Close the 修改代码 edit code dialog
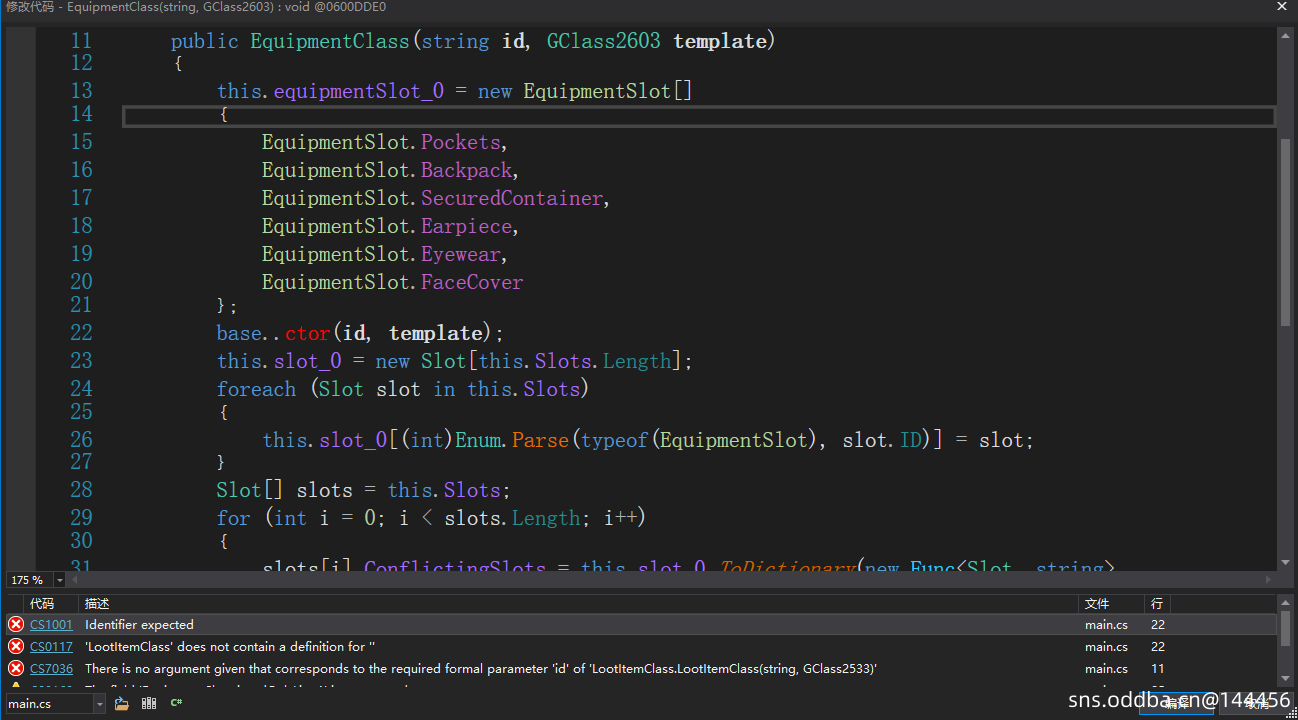The height and width of the screenshot is (720, 1298). (x=1281, y=7)
